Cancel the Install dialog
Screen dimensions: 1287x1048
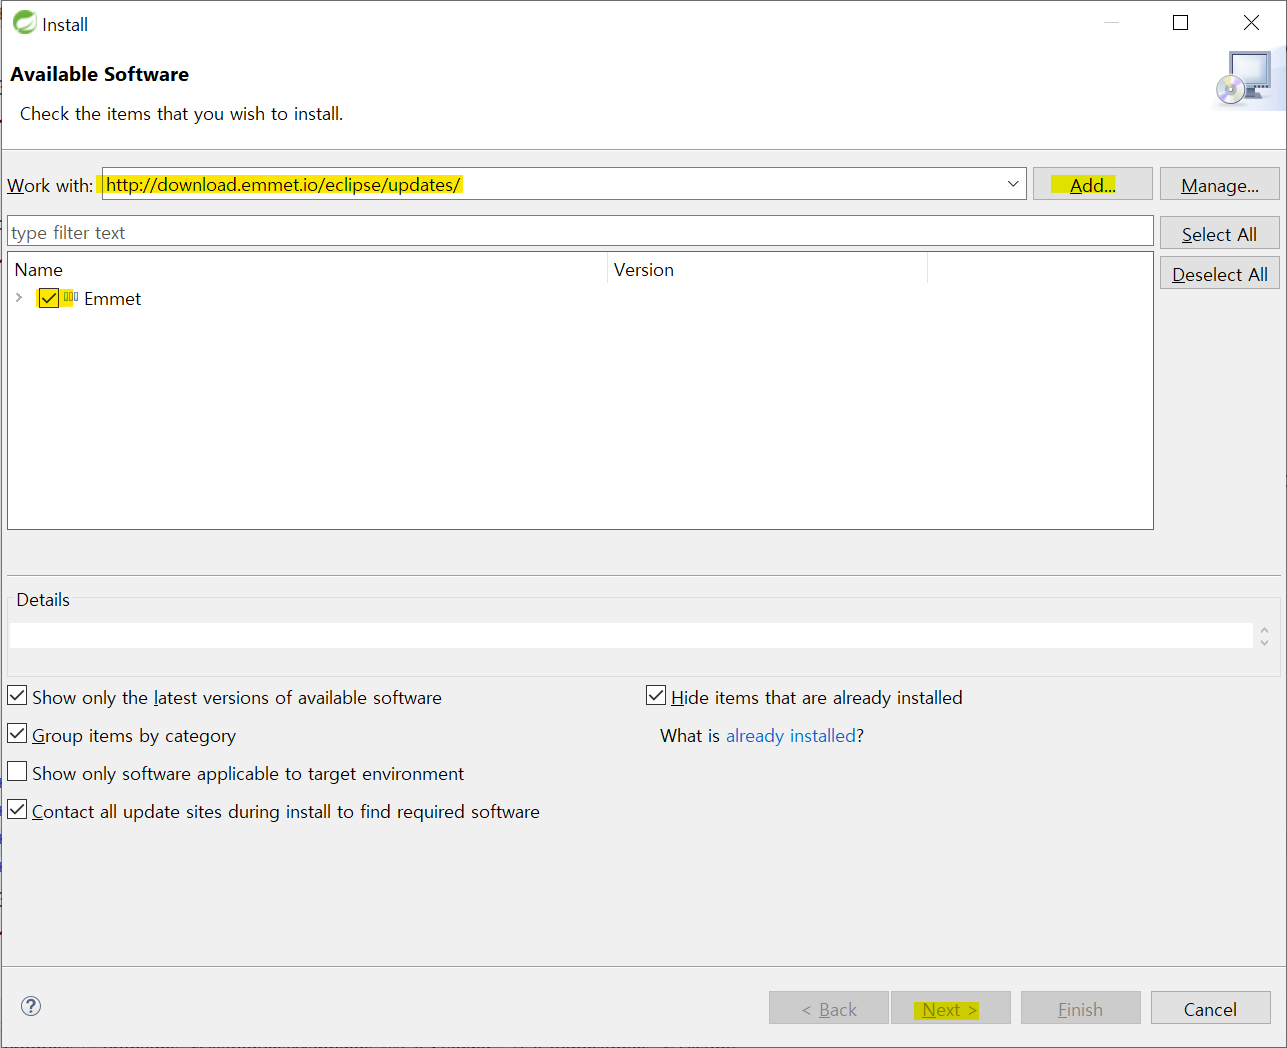1210,1008
